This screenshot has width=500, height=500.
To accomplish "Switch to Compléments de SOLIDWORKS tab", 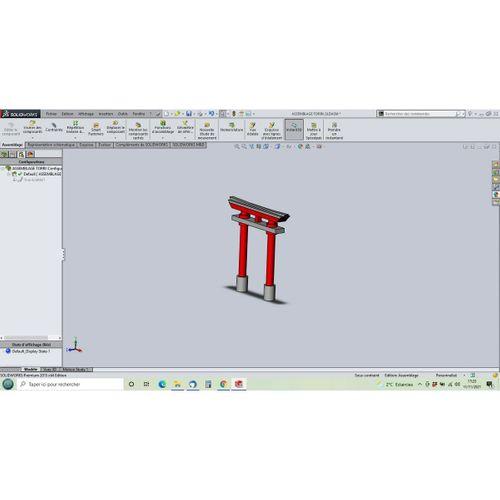I will [x=142, y=145].
